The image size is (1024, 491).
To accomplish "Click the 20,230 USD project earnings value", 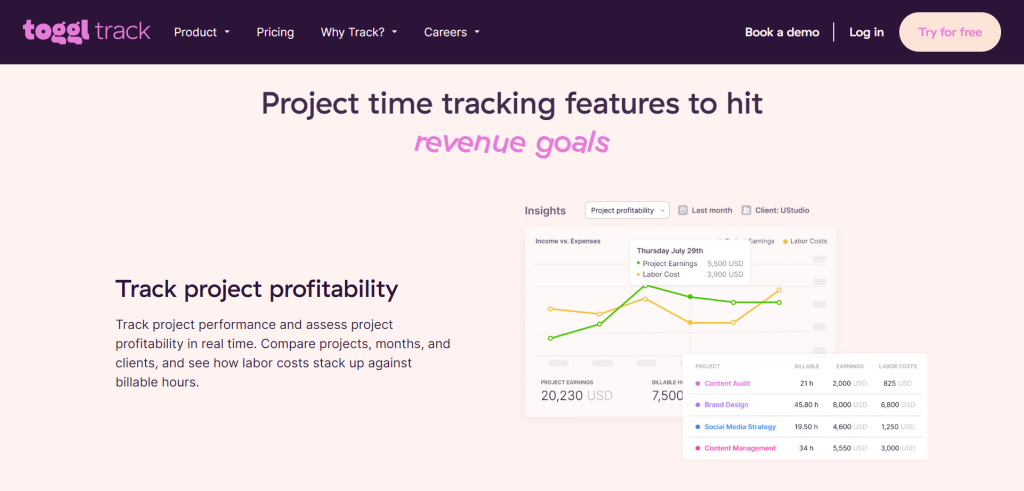I will point(577,395).
